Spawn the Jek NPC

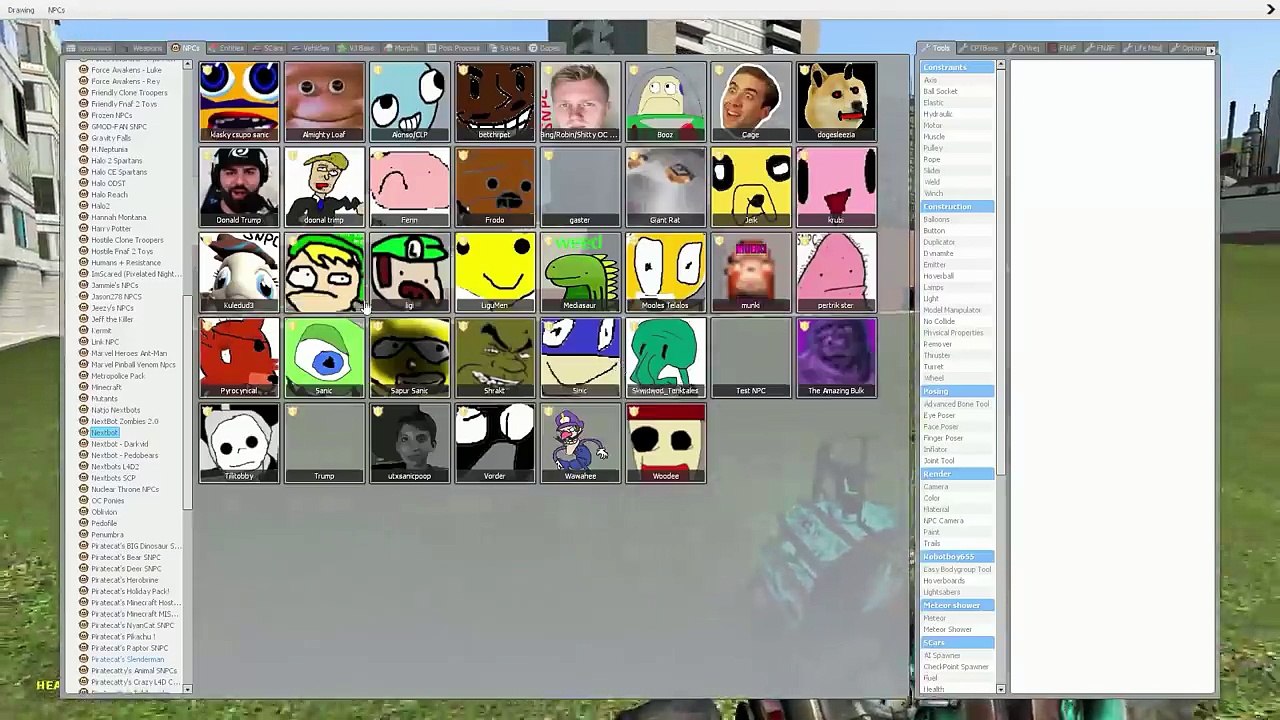point(751,187)
